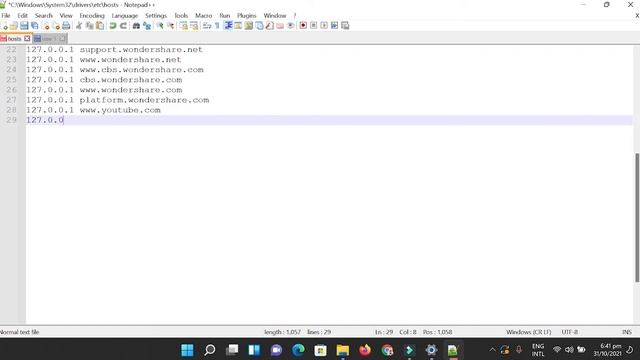Click the Stop Recording macro icon

pyautogui.click(x=313, y=26)
